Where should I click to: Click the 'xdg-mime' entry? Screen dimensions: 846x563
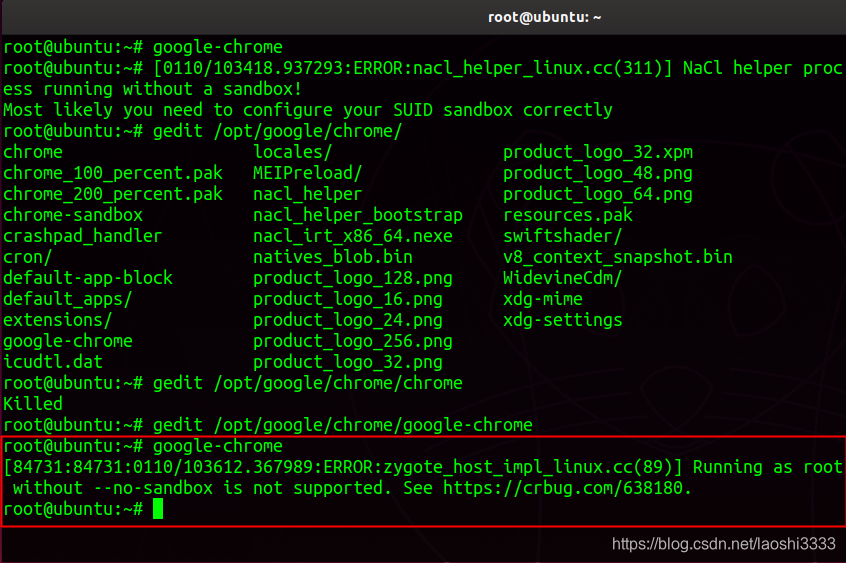point(543,300)
